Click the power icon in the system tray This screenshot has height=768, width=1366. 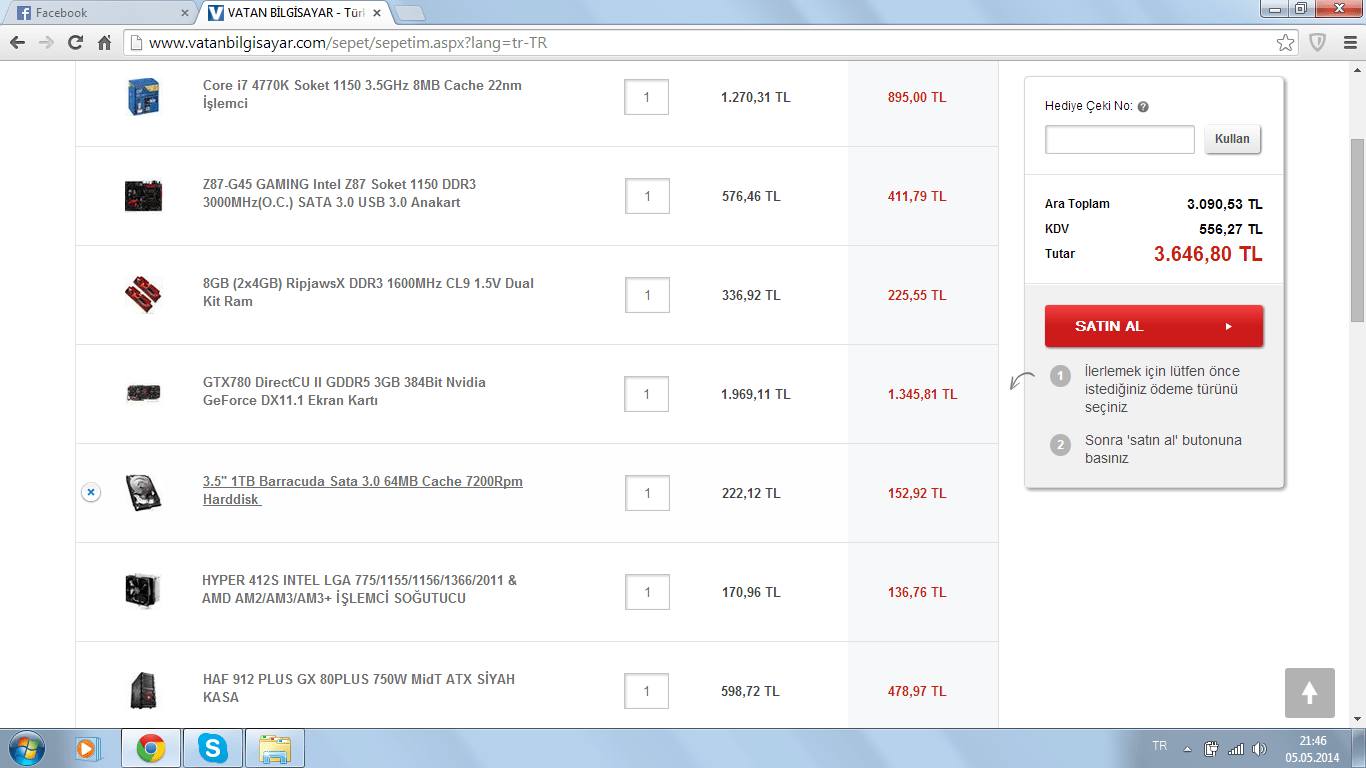pos(1211,748)
